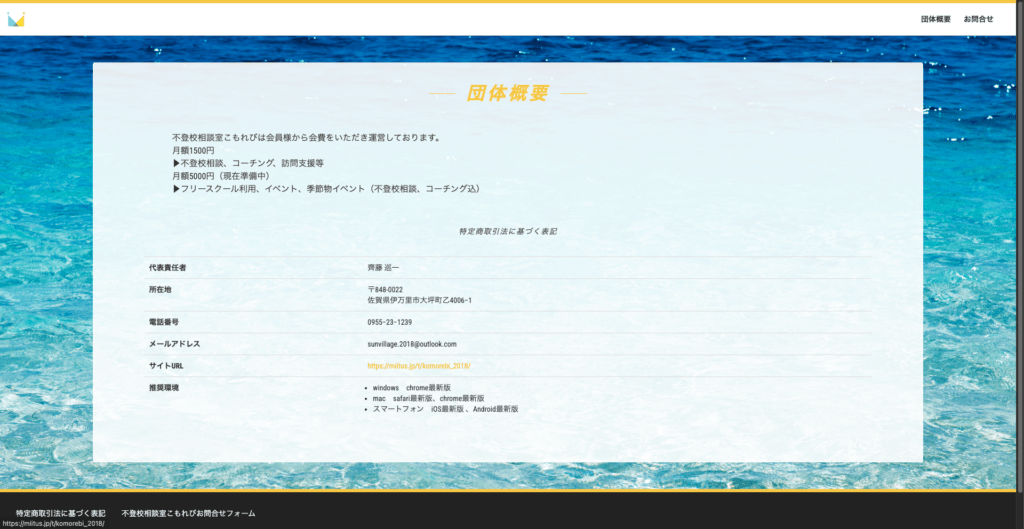Select postal code 〒848-0022
Screen dimensions: 1024x529
pos(385,289)
